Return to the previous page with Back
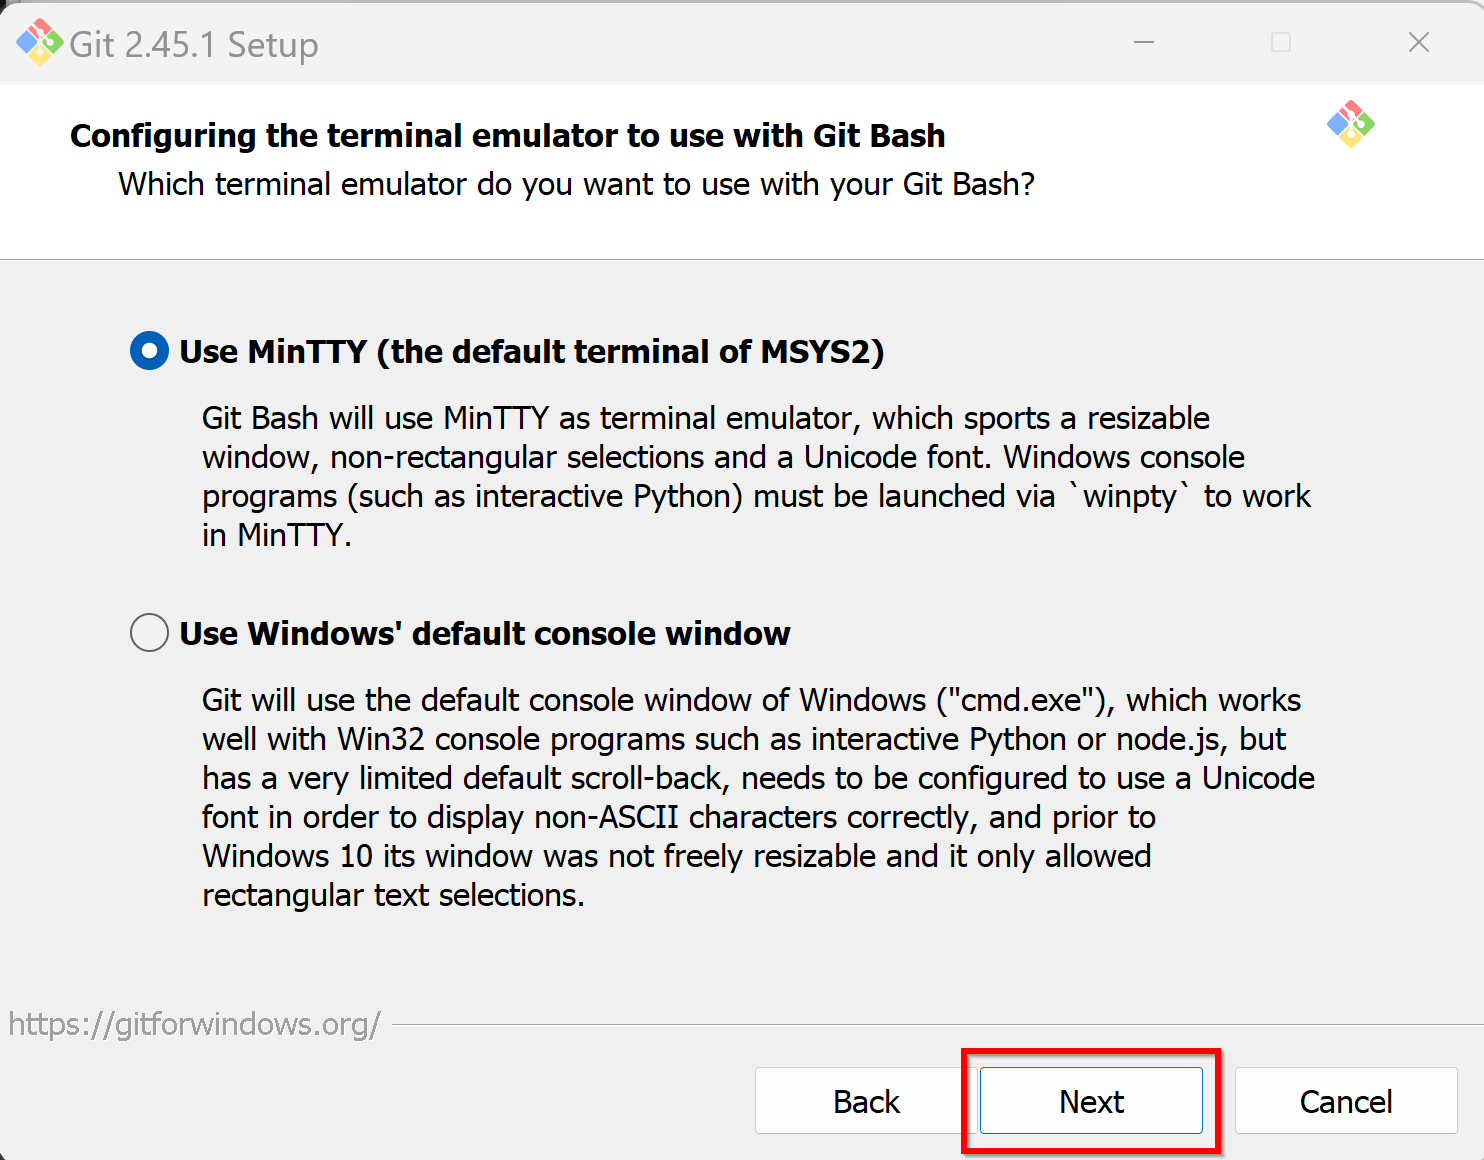This screenshot has height=1160, width=1484. (x=866, y=1101)
